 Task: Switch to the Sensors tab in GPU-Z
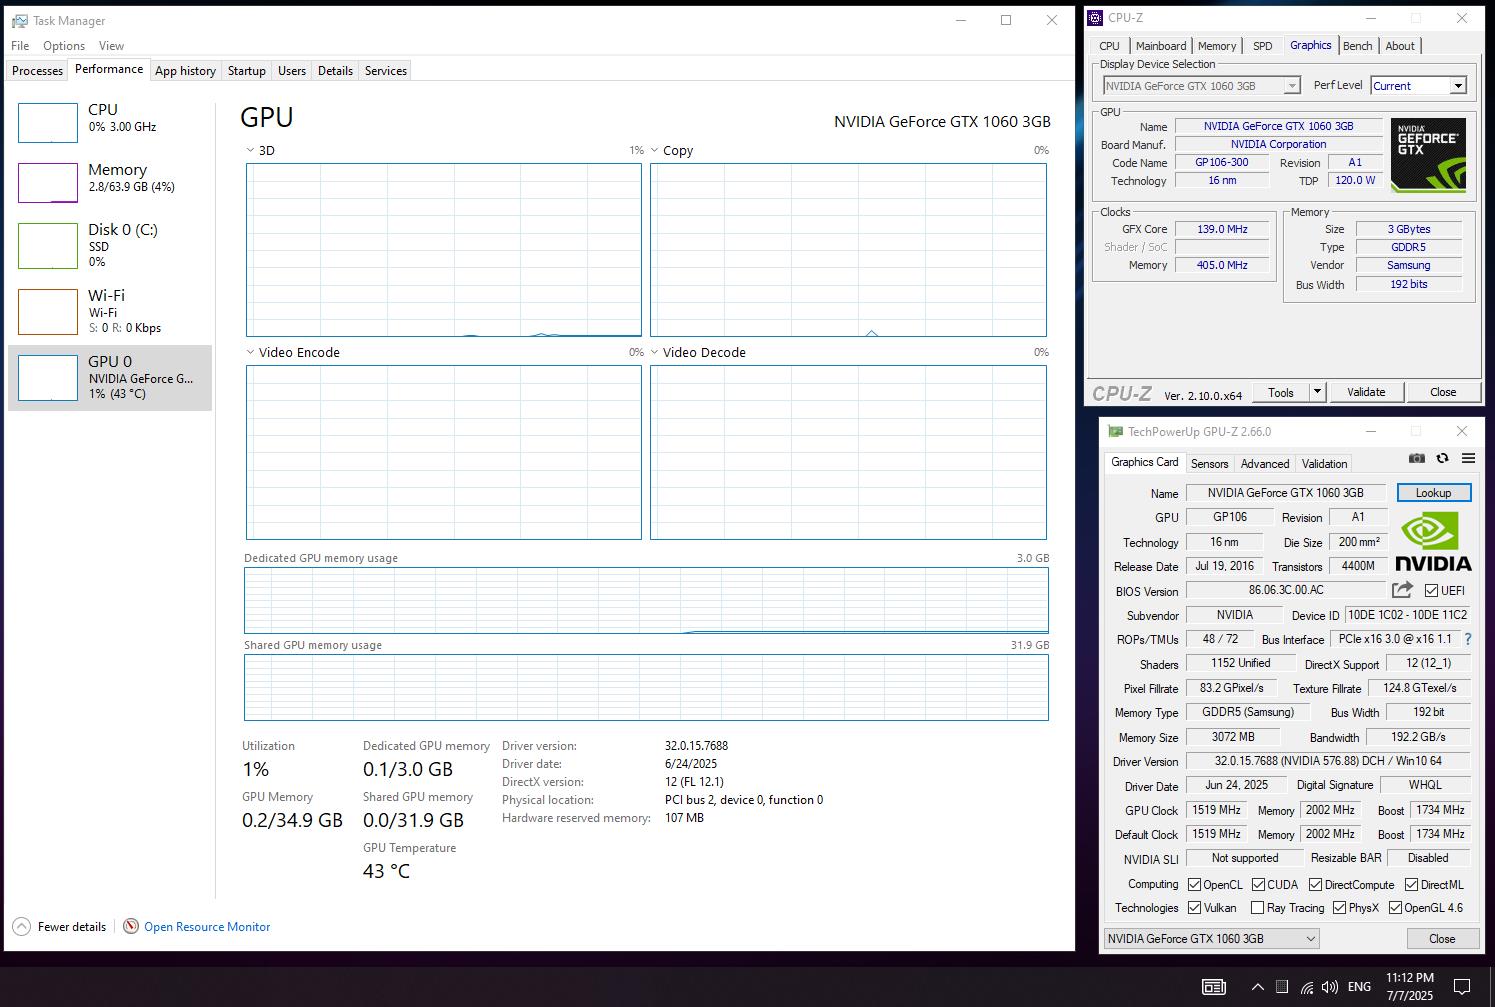1209,464
